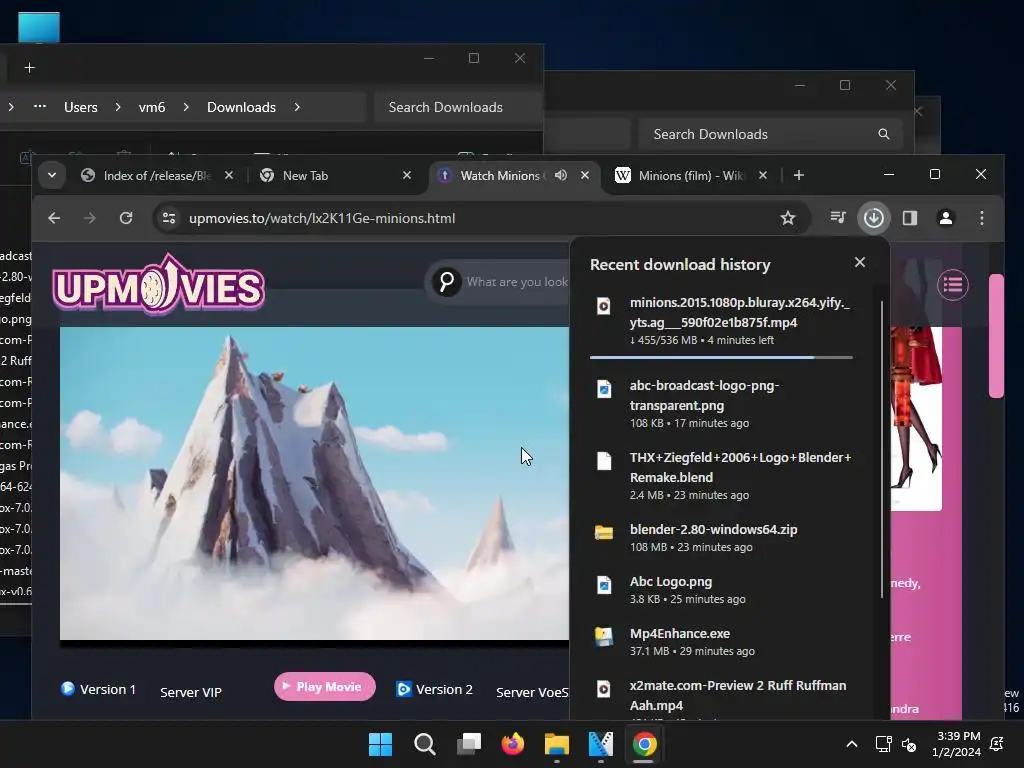Image resolution: width=1024 pixels, height=768 pixels.
Task: Open Chrome profile avatar icon
Action: [x=946, y=217]
